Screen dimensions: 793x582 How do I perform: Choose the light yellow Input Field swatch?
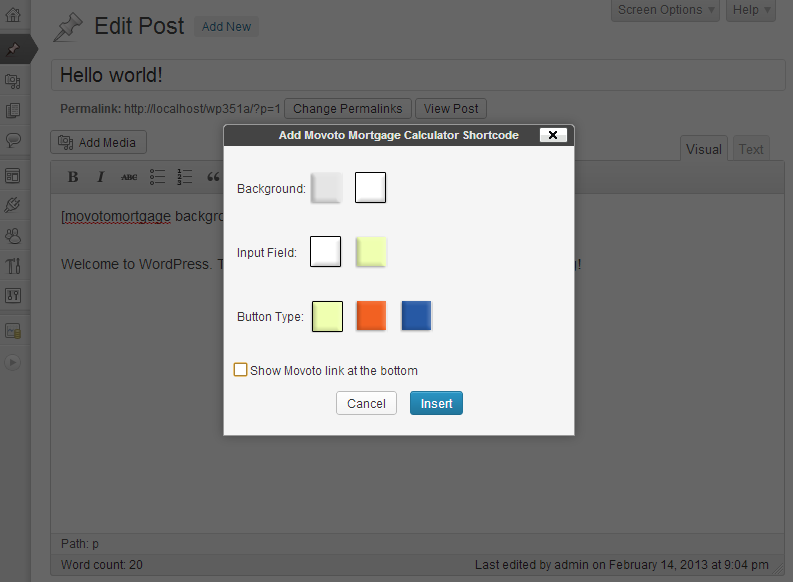(x=371, y=251)
